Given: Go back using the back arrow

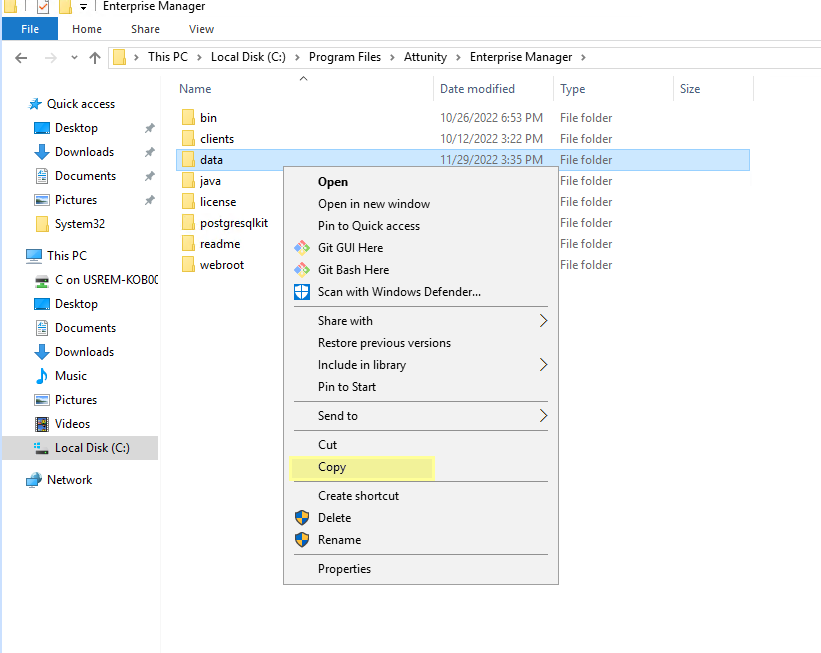Looking at the screenshot, I should 22,57.
